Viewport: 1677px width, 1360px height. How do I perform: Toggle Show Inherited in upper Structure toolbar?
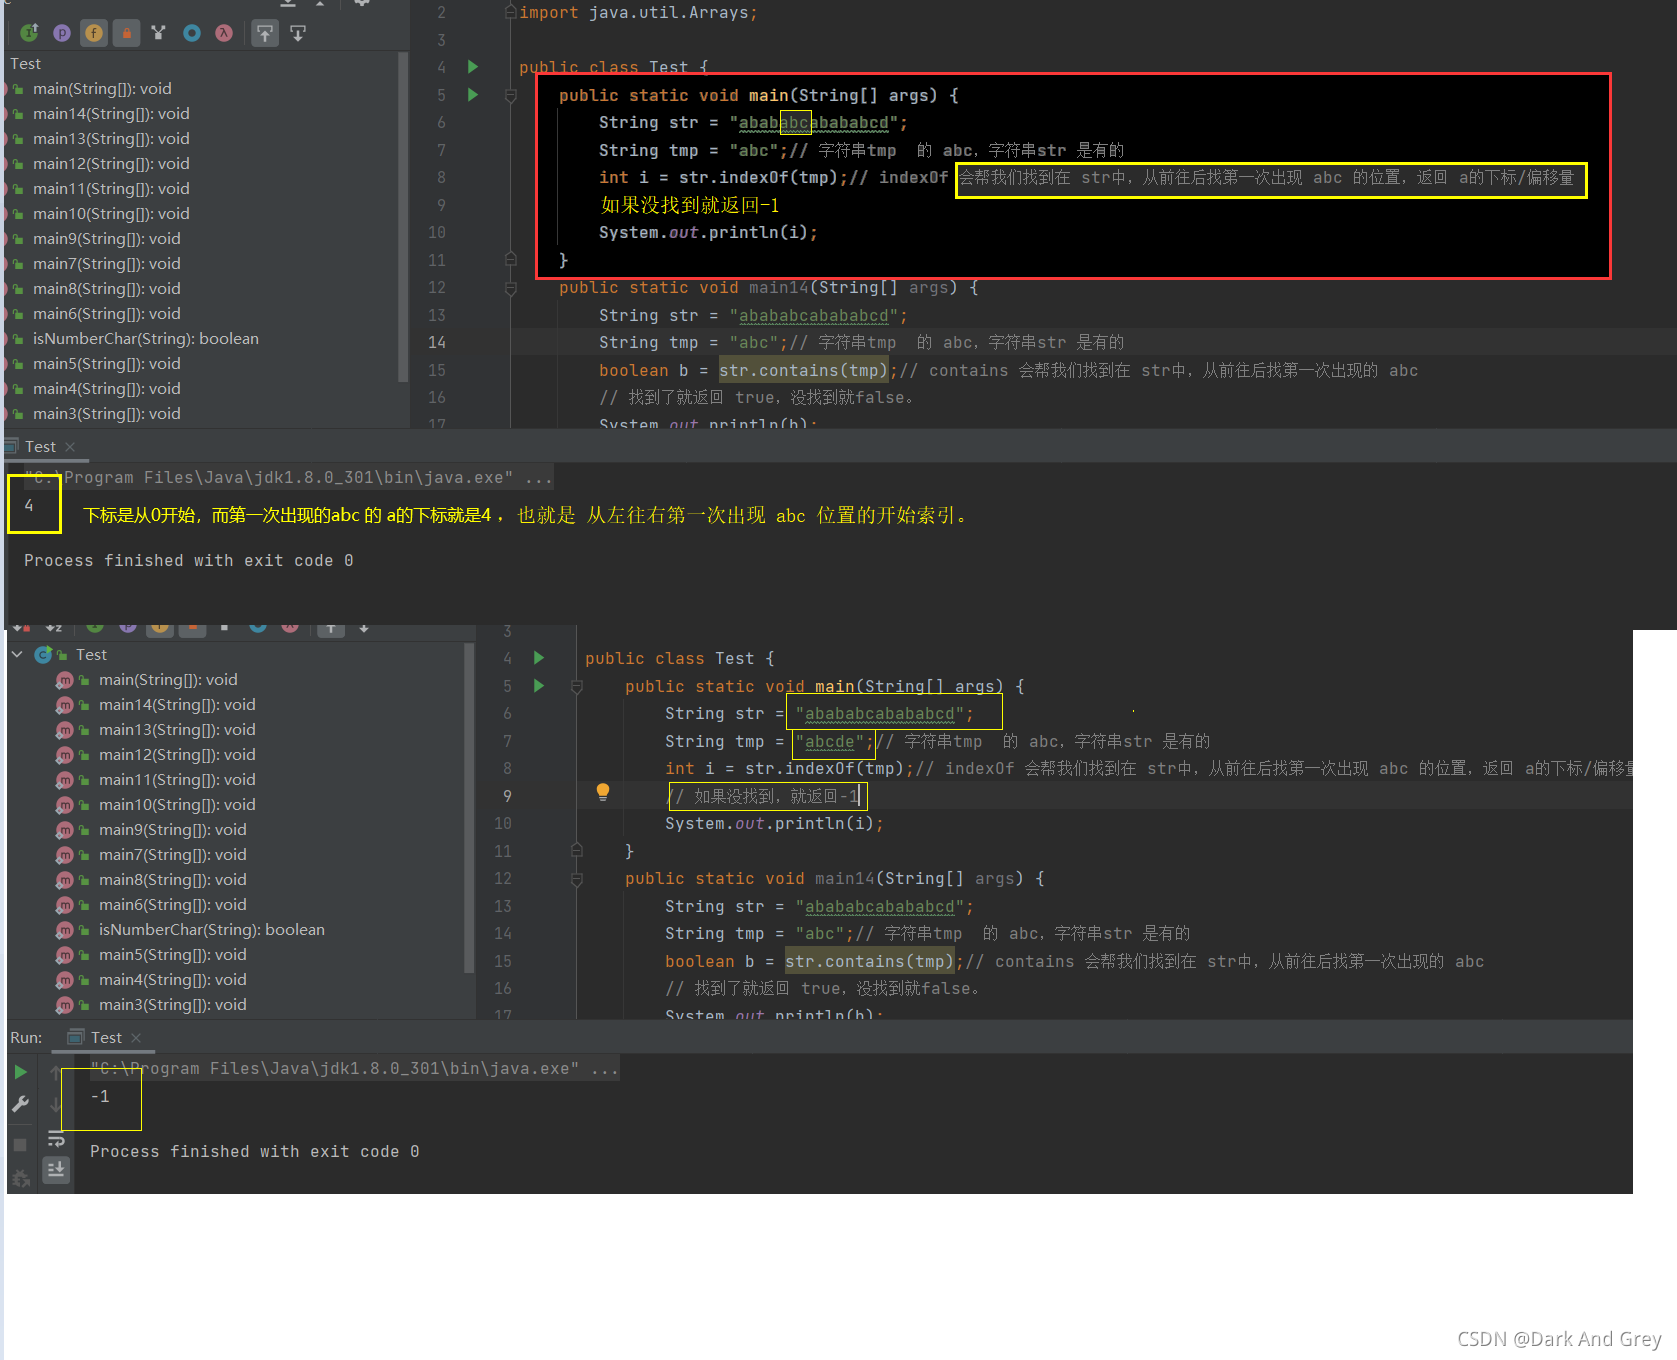pyautogui.click(x=29, y=33)
